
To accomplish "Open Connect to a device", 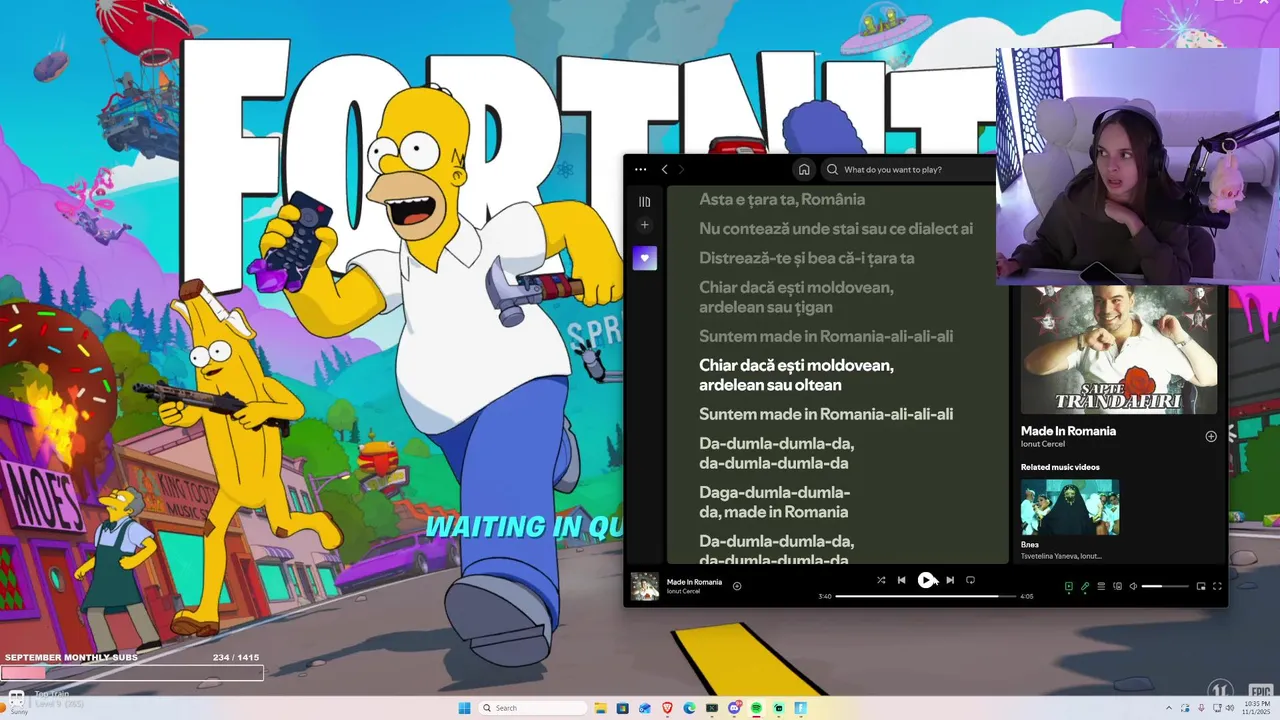I will click(1118, 586).
